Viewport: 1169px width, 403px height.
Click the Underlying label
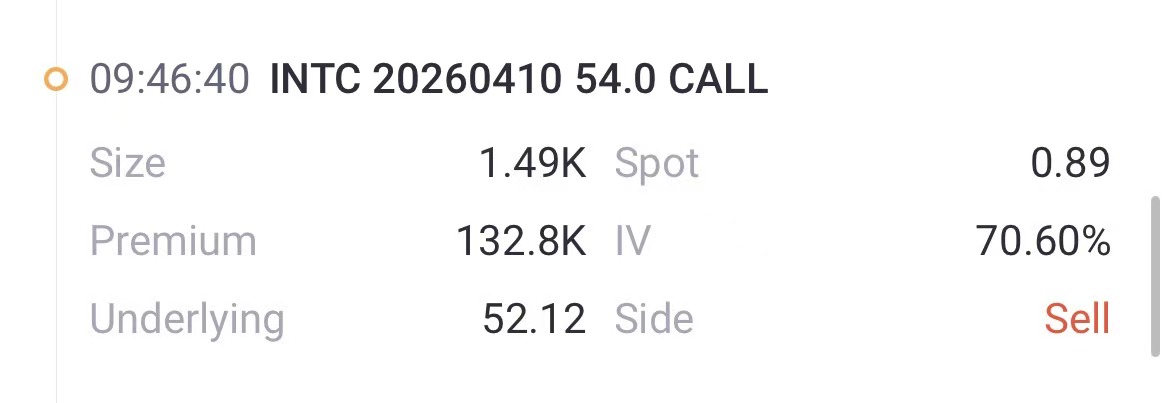point(187,319)
